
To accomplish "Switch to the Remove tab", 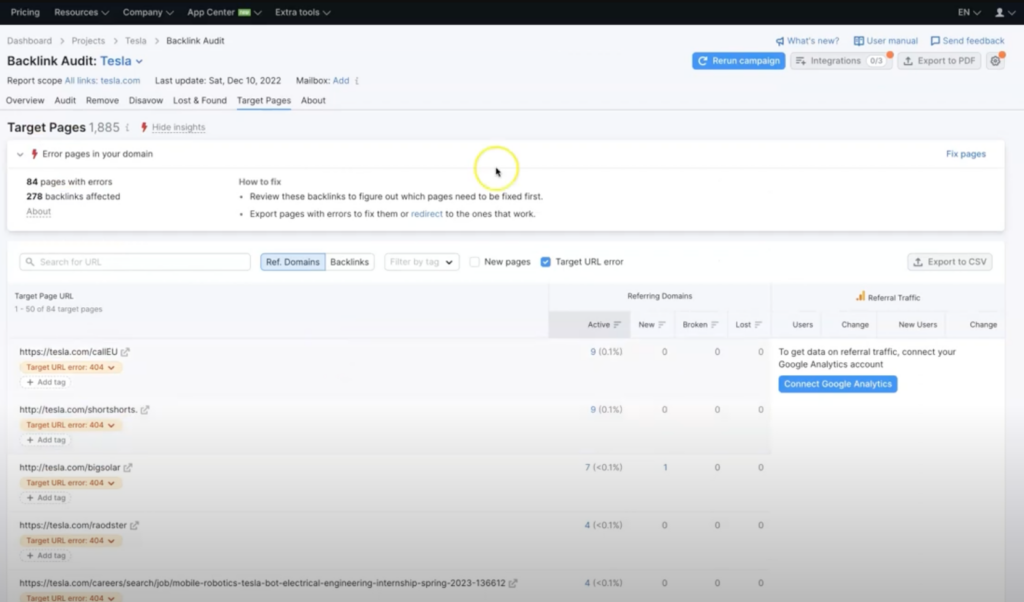I will point(103,101).
